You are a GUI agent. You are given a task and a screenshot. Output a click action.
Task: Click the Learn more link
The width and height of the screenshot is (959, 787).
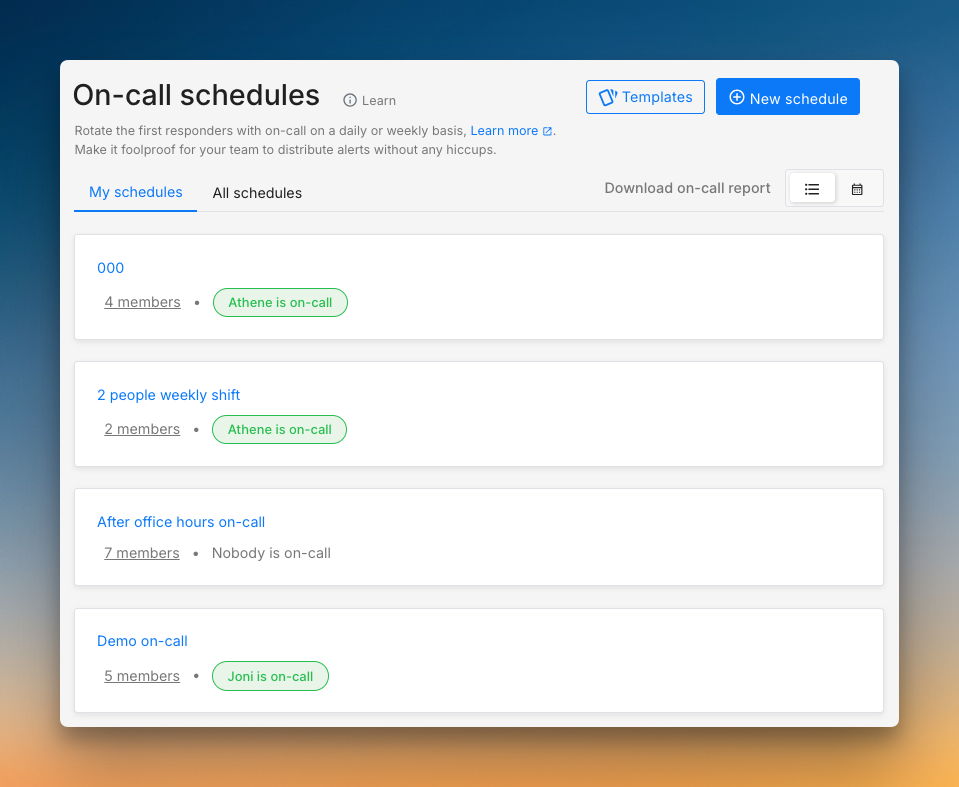[506, 130]
